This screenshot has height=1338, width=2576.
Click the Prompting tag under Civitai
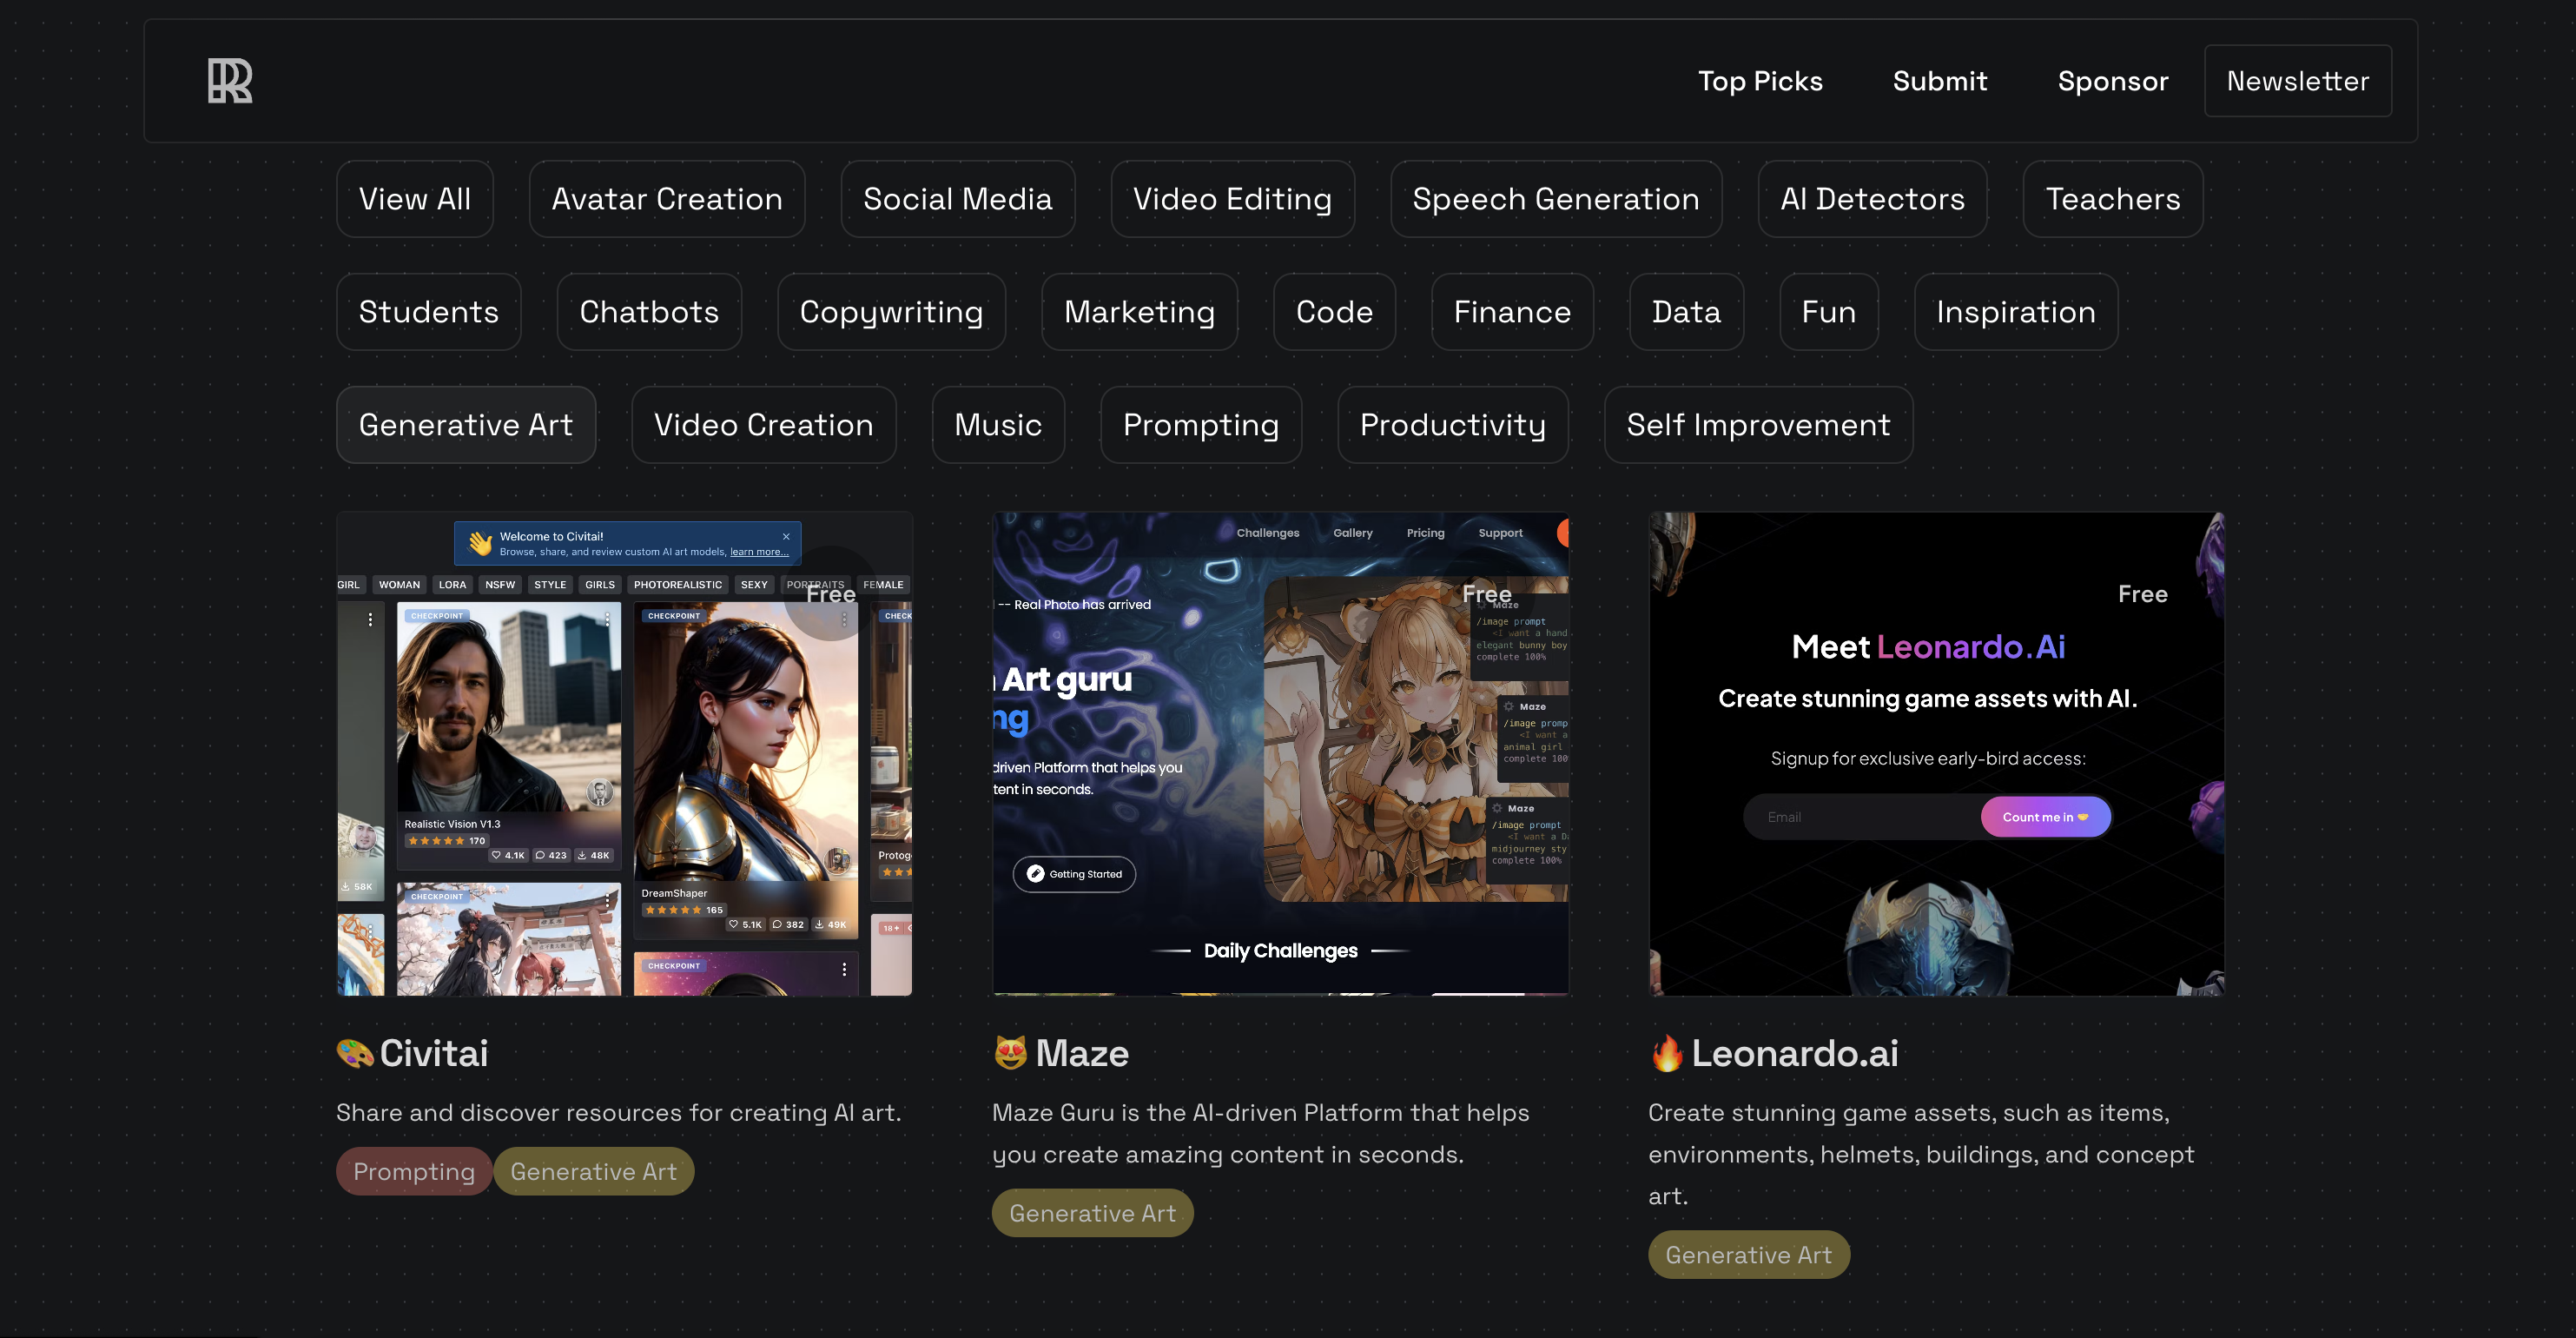pos(414,1171)
